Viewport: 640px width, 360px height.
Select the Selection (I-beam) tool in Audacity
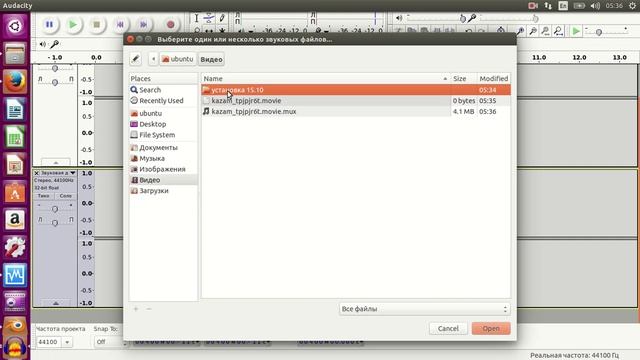[x=196, y=18]
